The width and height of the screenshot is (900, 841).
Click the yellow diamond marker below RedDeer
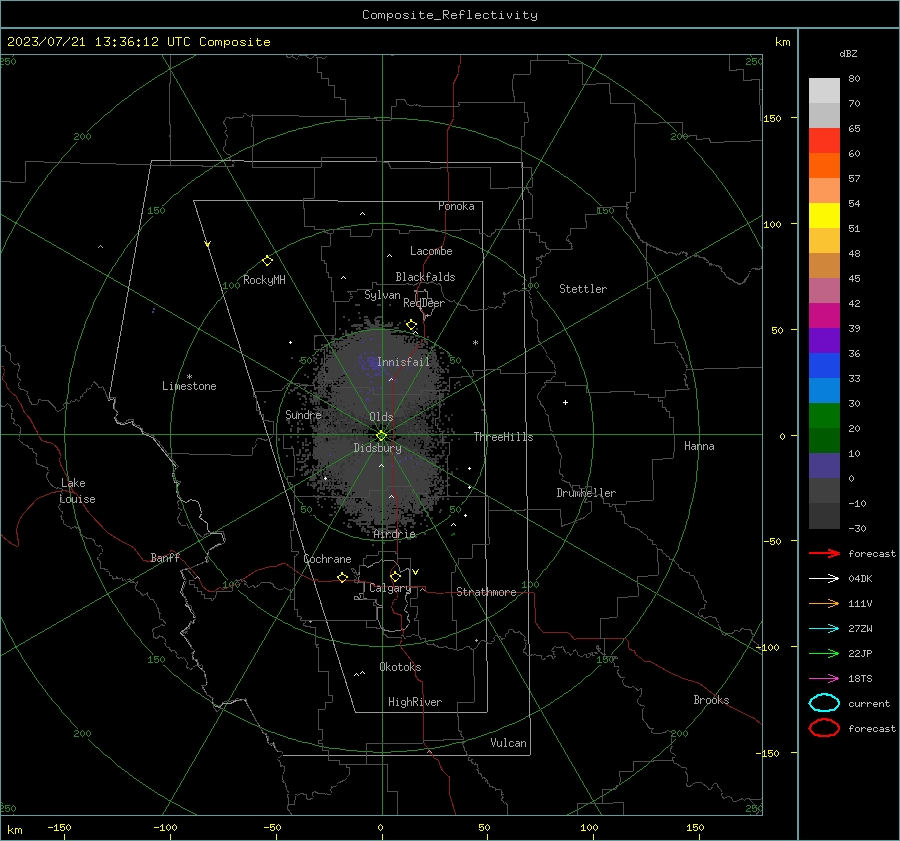pos(412,325)
